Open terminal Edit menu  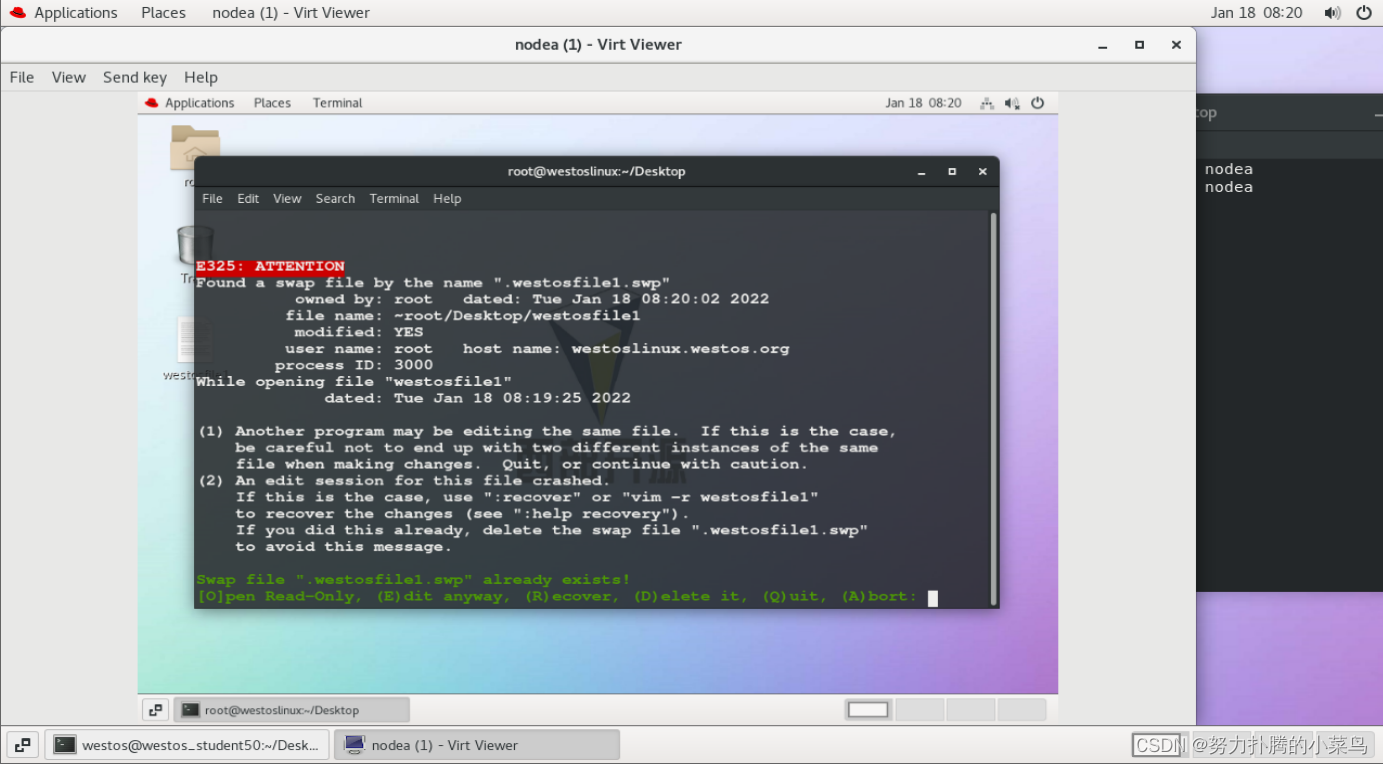pyautogui.click(x=248, y=198)
